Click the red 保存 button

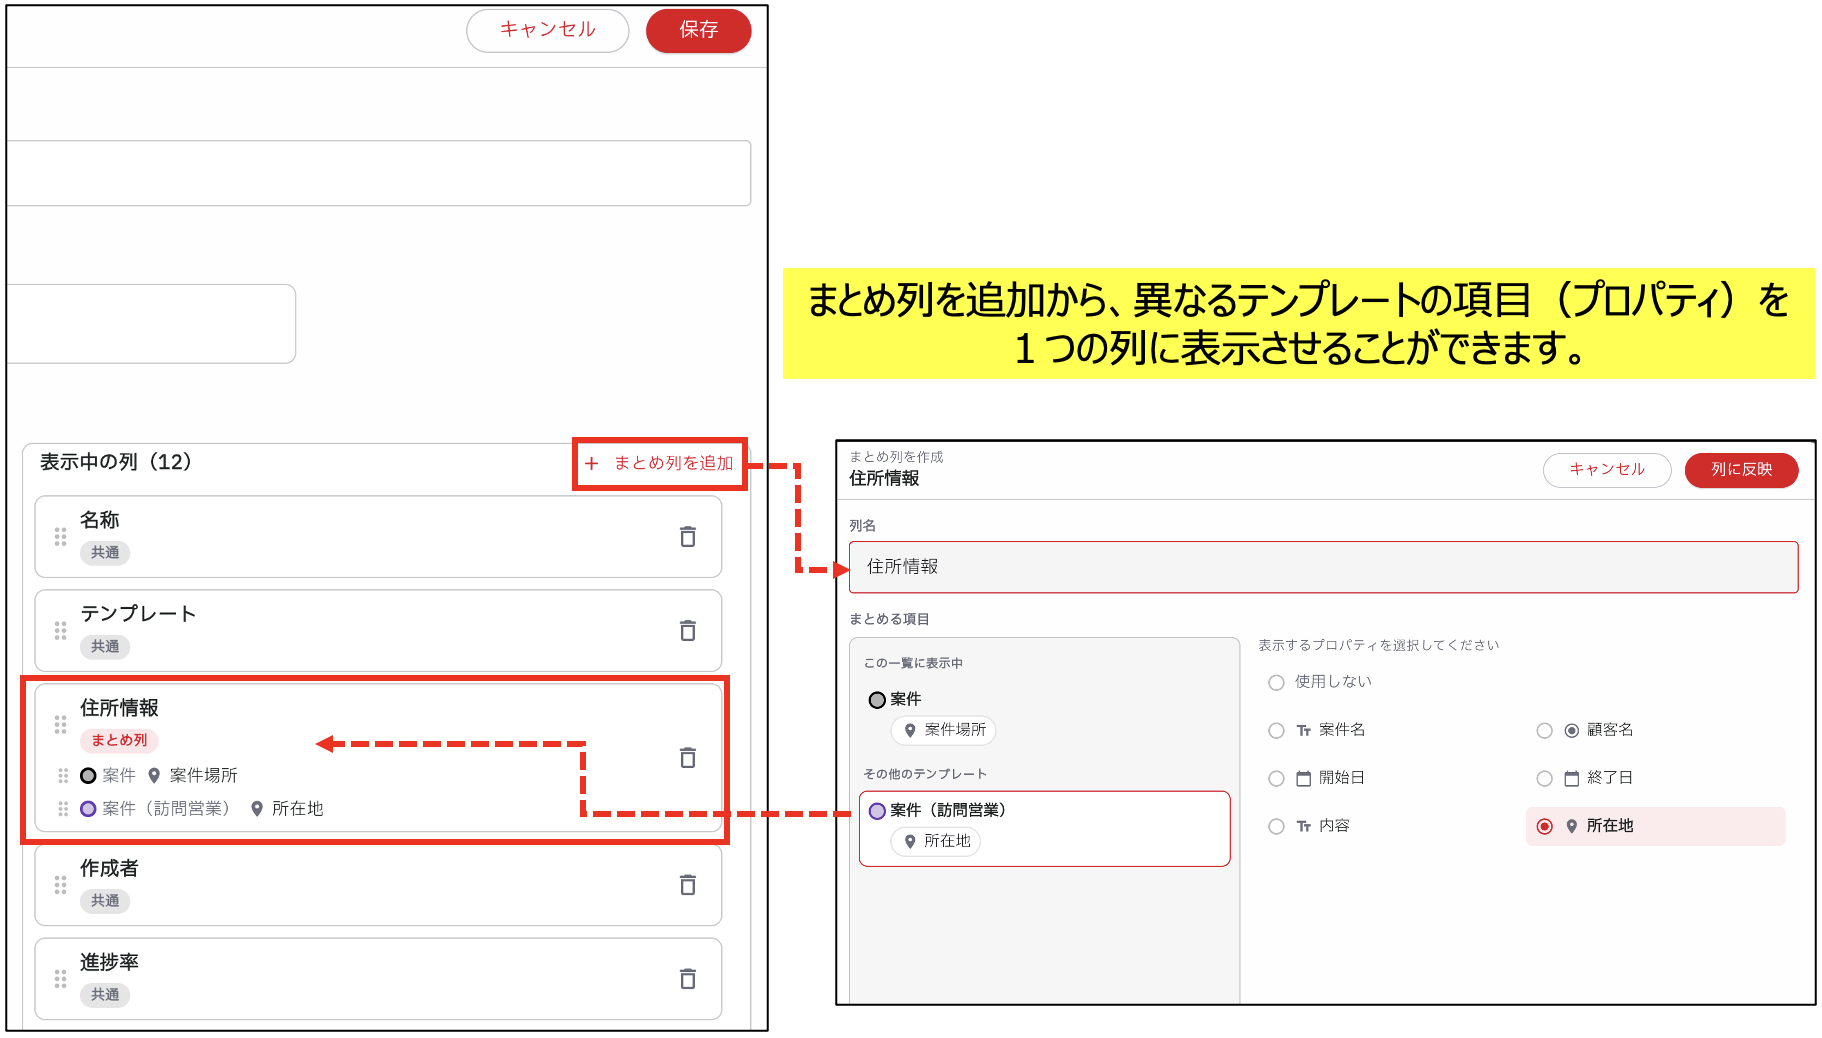699,30
